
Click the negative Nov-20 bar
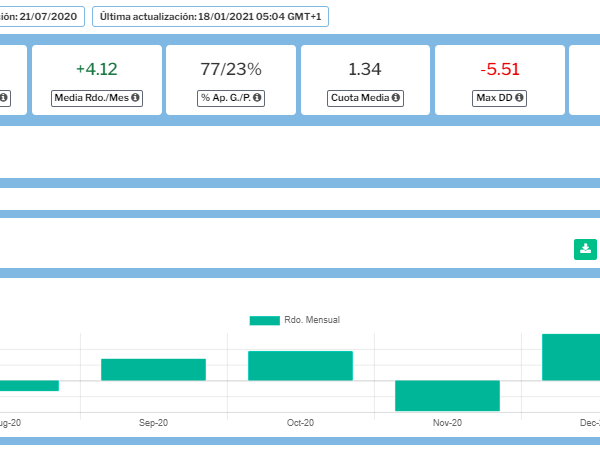(x=447, y=395)
